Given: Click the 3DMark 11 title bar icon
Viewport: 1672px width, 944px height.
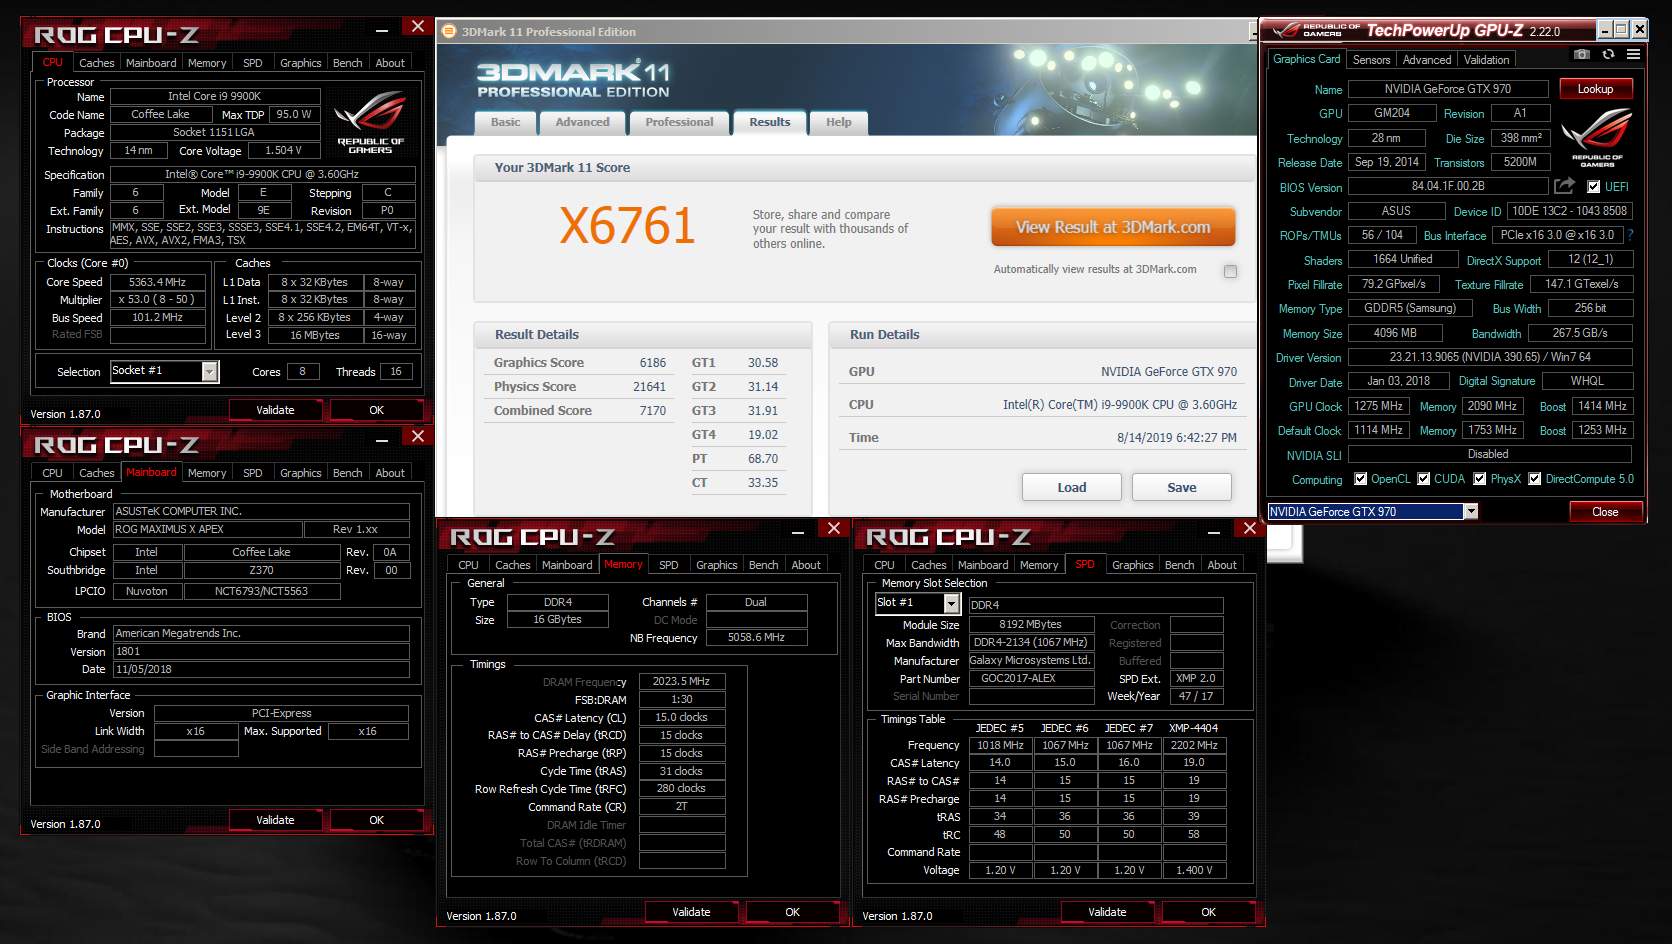Looking at the screenshot, I should click(449, 32).
